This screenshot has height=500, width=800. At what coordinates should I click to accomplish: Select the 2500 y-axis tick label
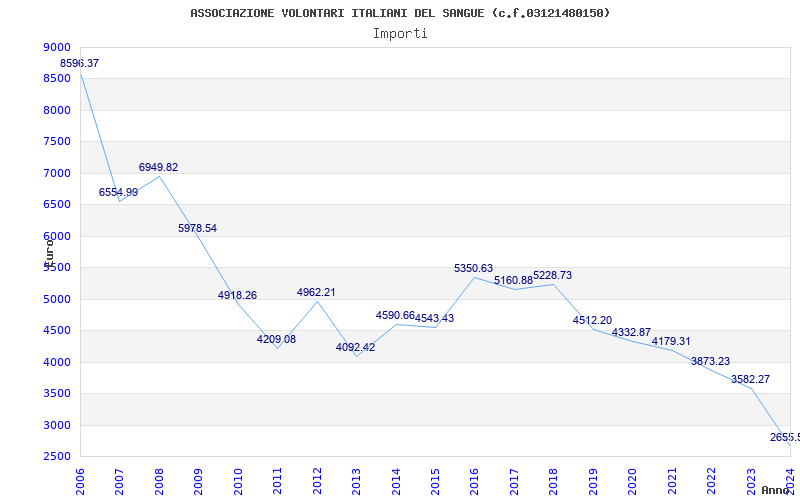tap(55, 457)
